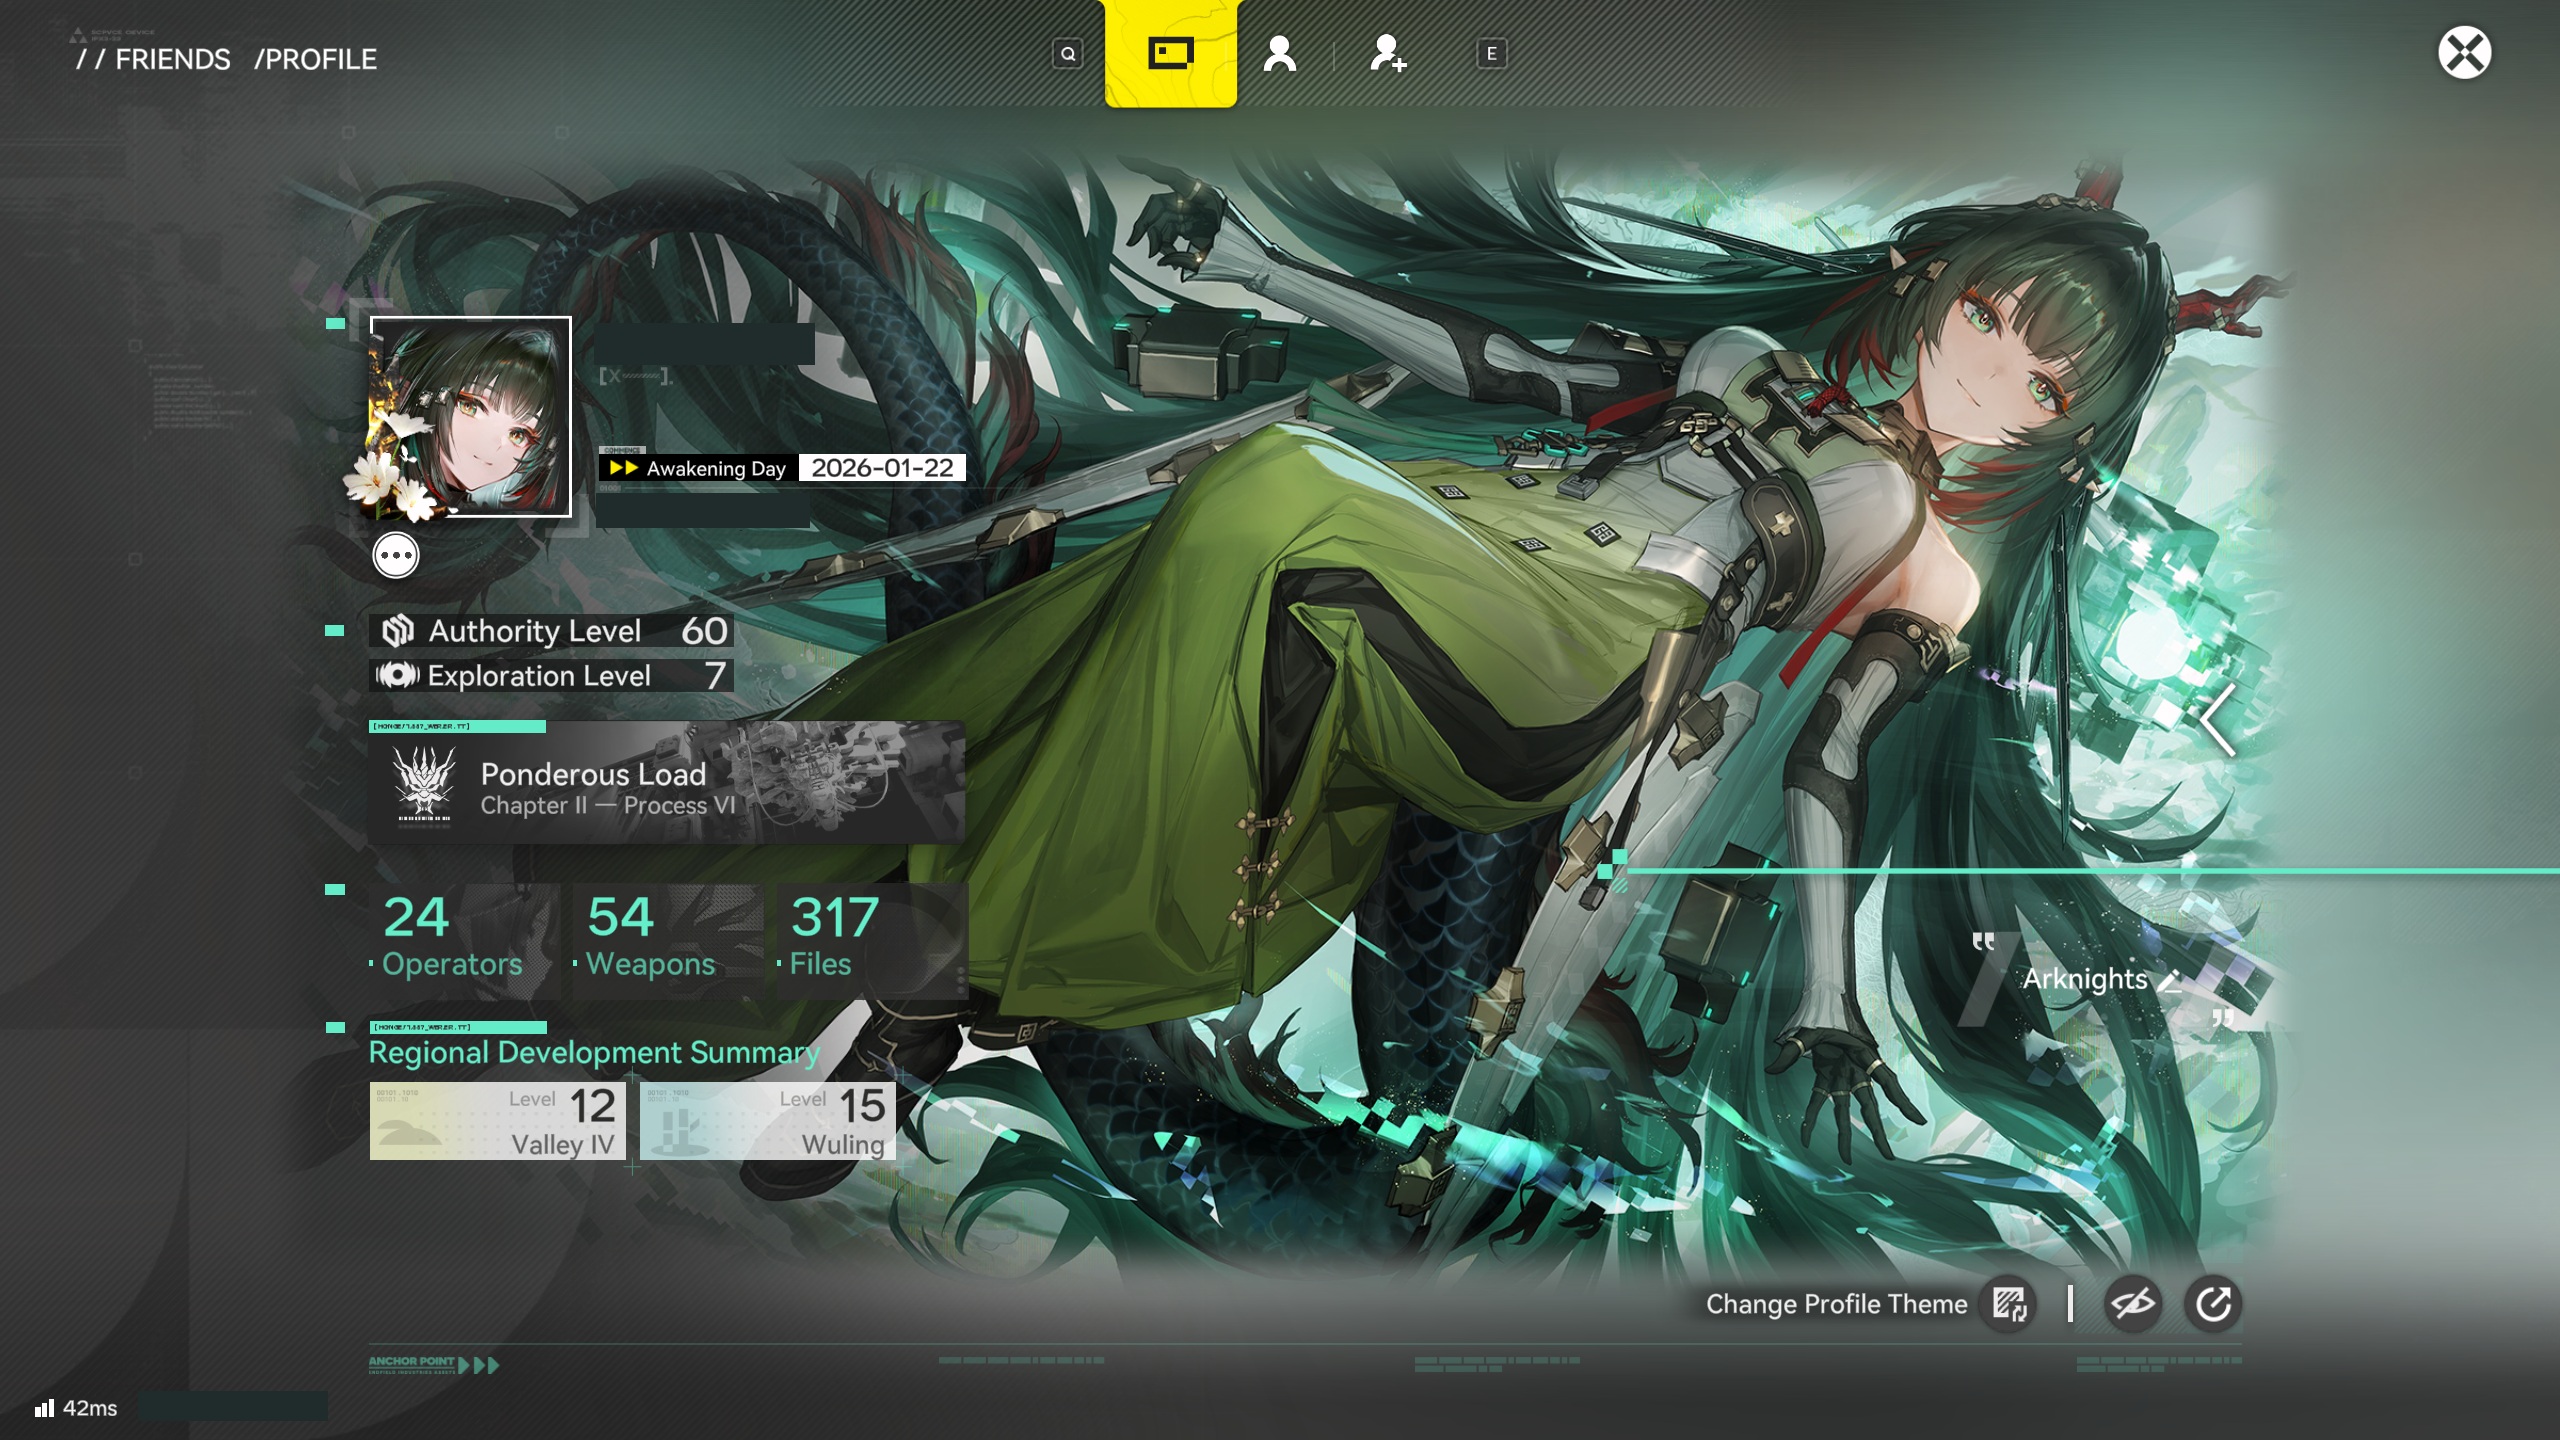Select the Valley IV level 12 card

pyautogui.click(x=498, y=1121)
